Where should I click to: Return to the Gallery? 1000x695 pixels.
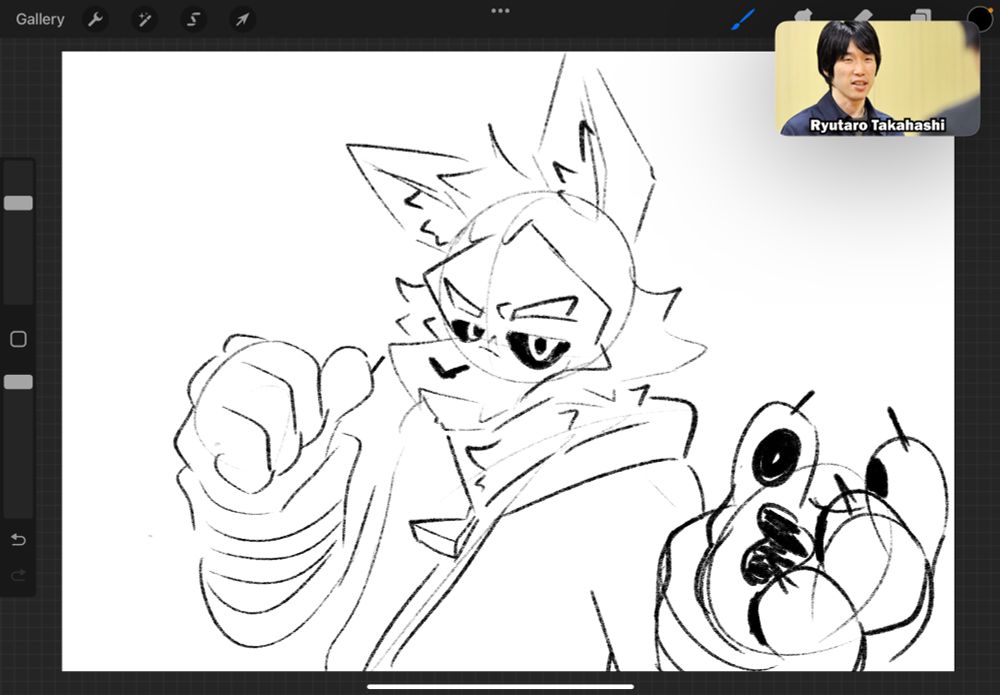40,19
